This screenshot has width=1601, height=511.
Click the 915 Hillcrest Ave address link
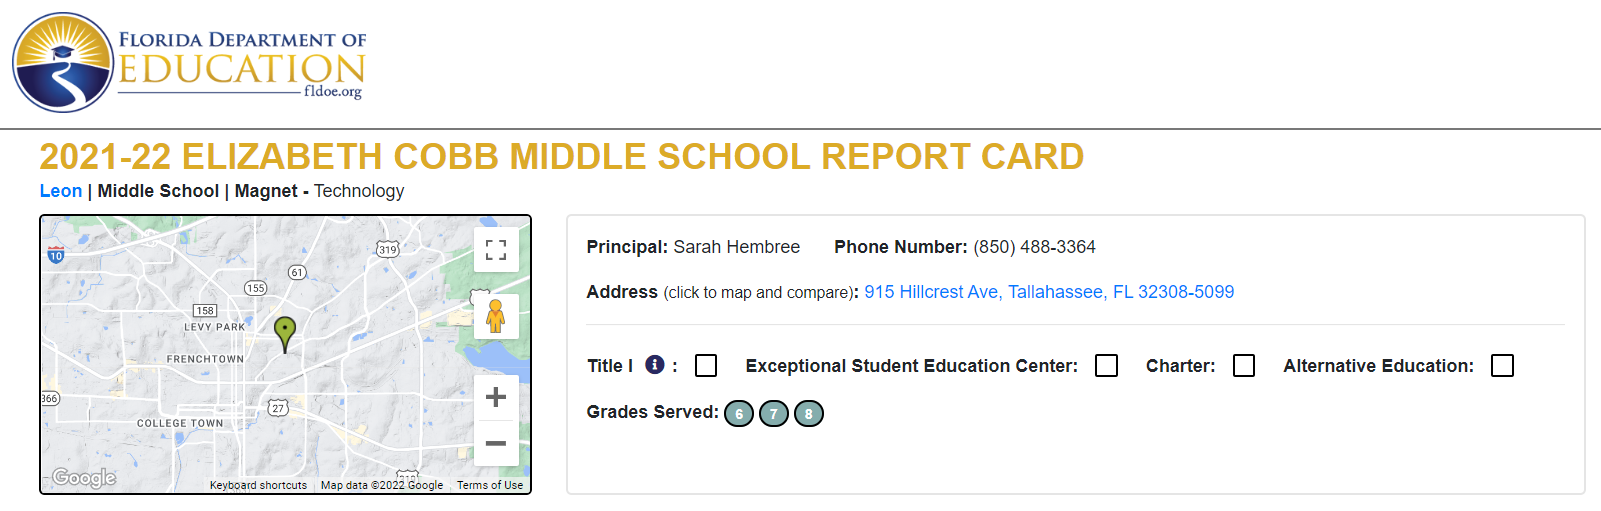(1049, 292)
